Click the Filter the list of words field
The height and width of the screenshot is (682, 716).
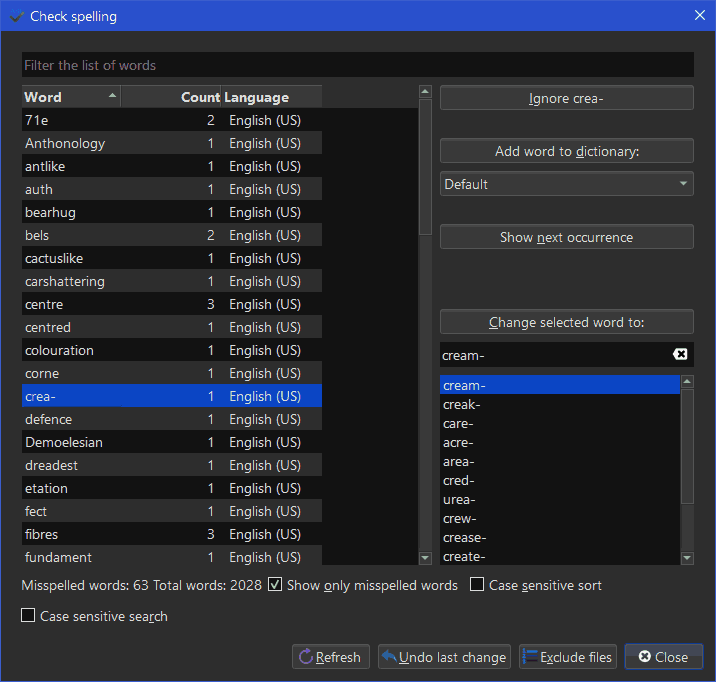[358, 65]
